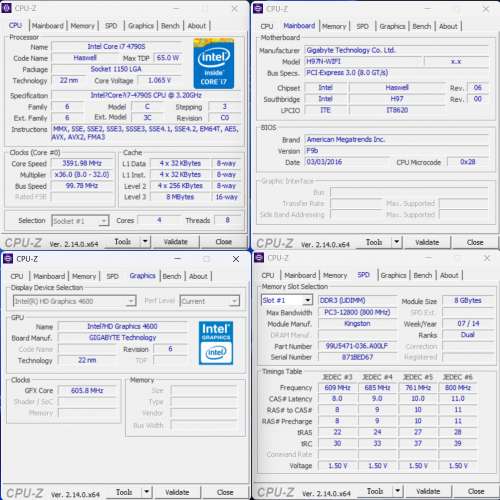The image size is (500, 500).
Task: Click the Part Number 99U5471-036.A00LF
Action: tap(357, 346)
